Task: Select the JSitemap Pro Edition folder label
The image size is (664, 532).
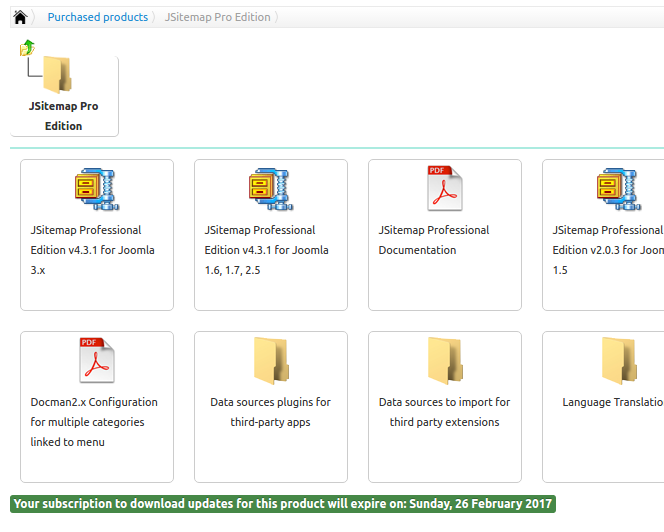Action: click(64, 116)
